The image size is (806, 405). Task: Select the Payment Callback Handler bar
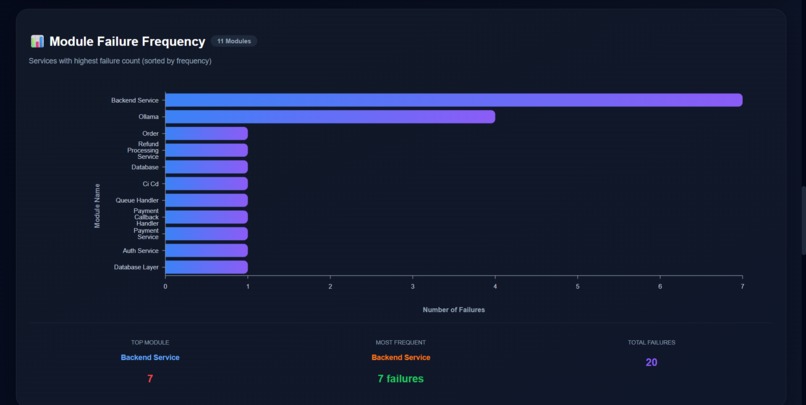(207, 217)
